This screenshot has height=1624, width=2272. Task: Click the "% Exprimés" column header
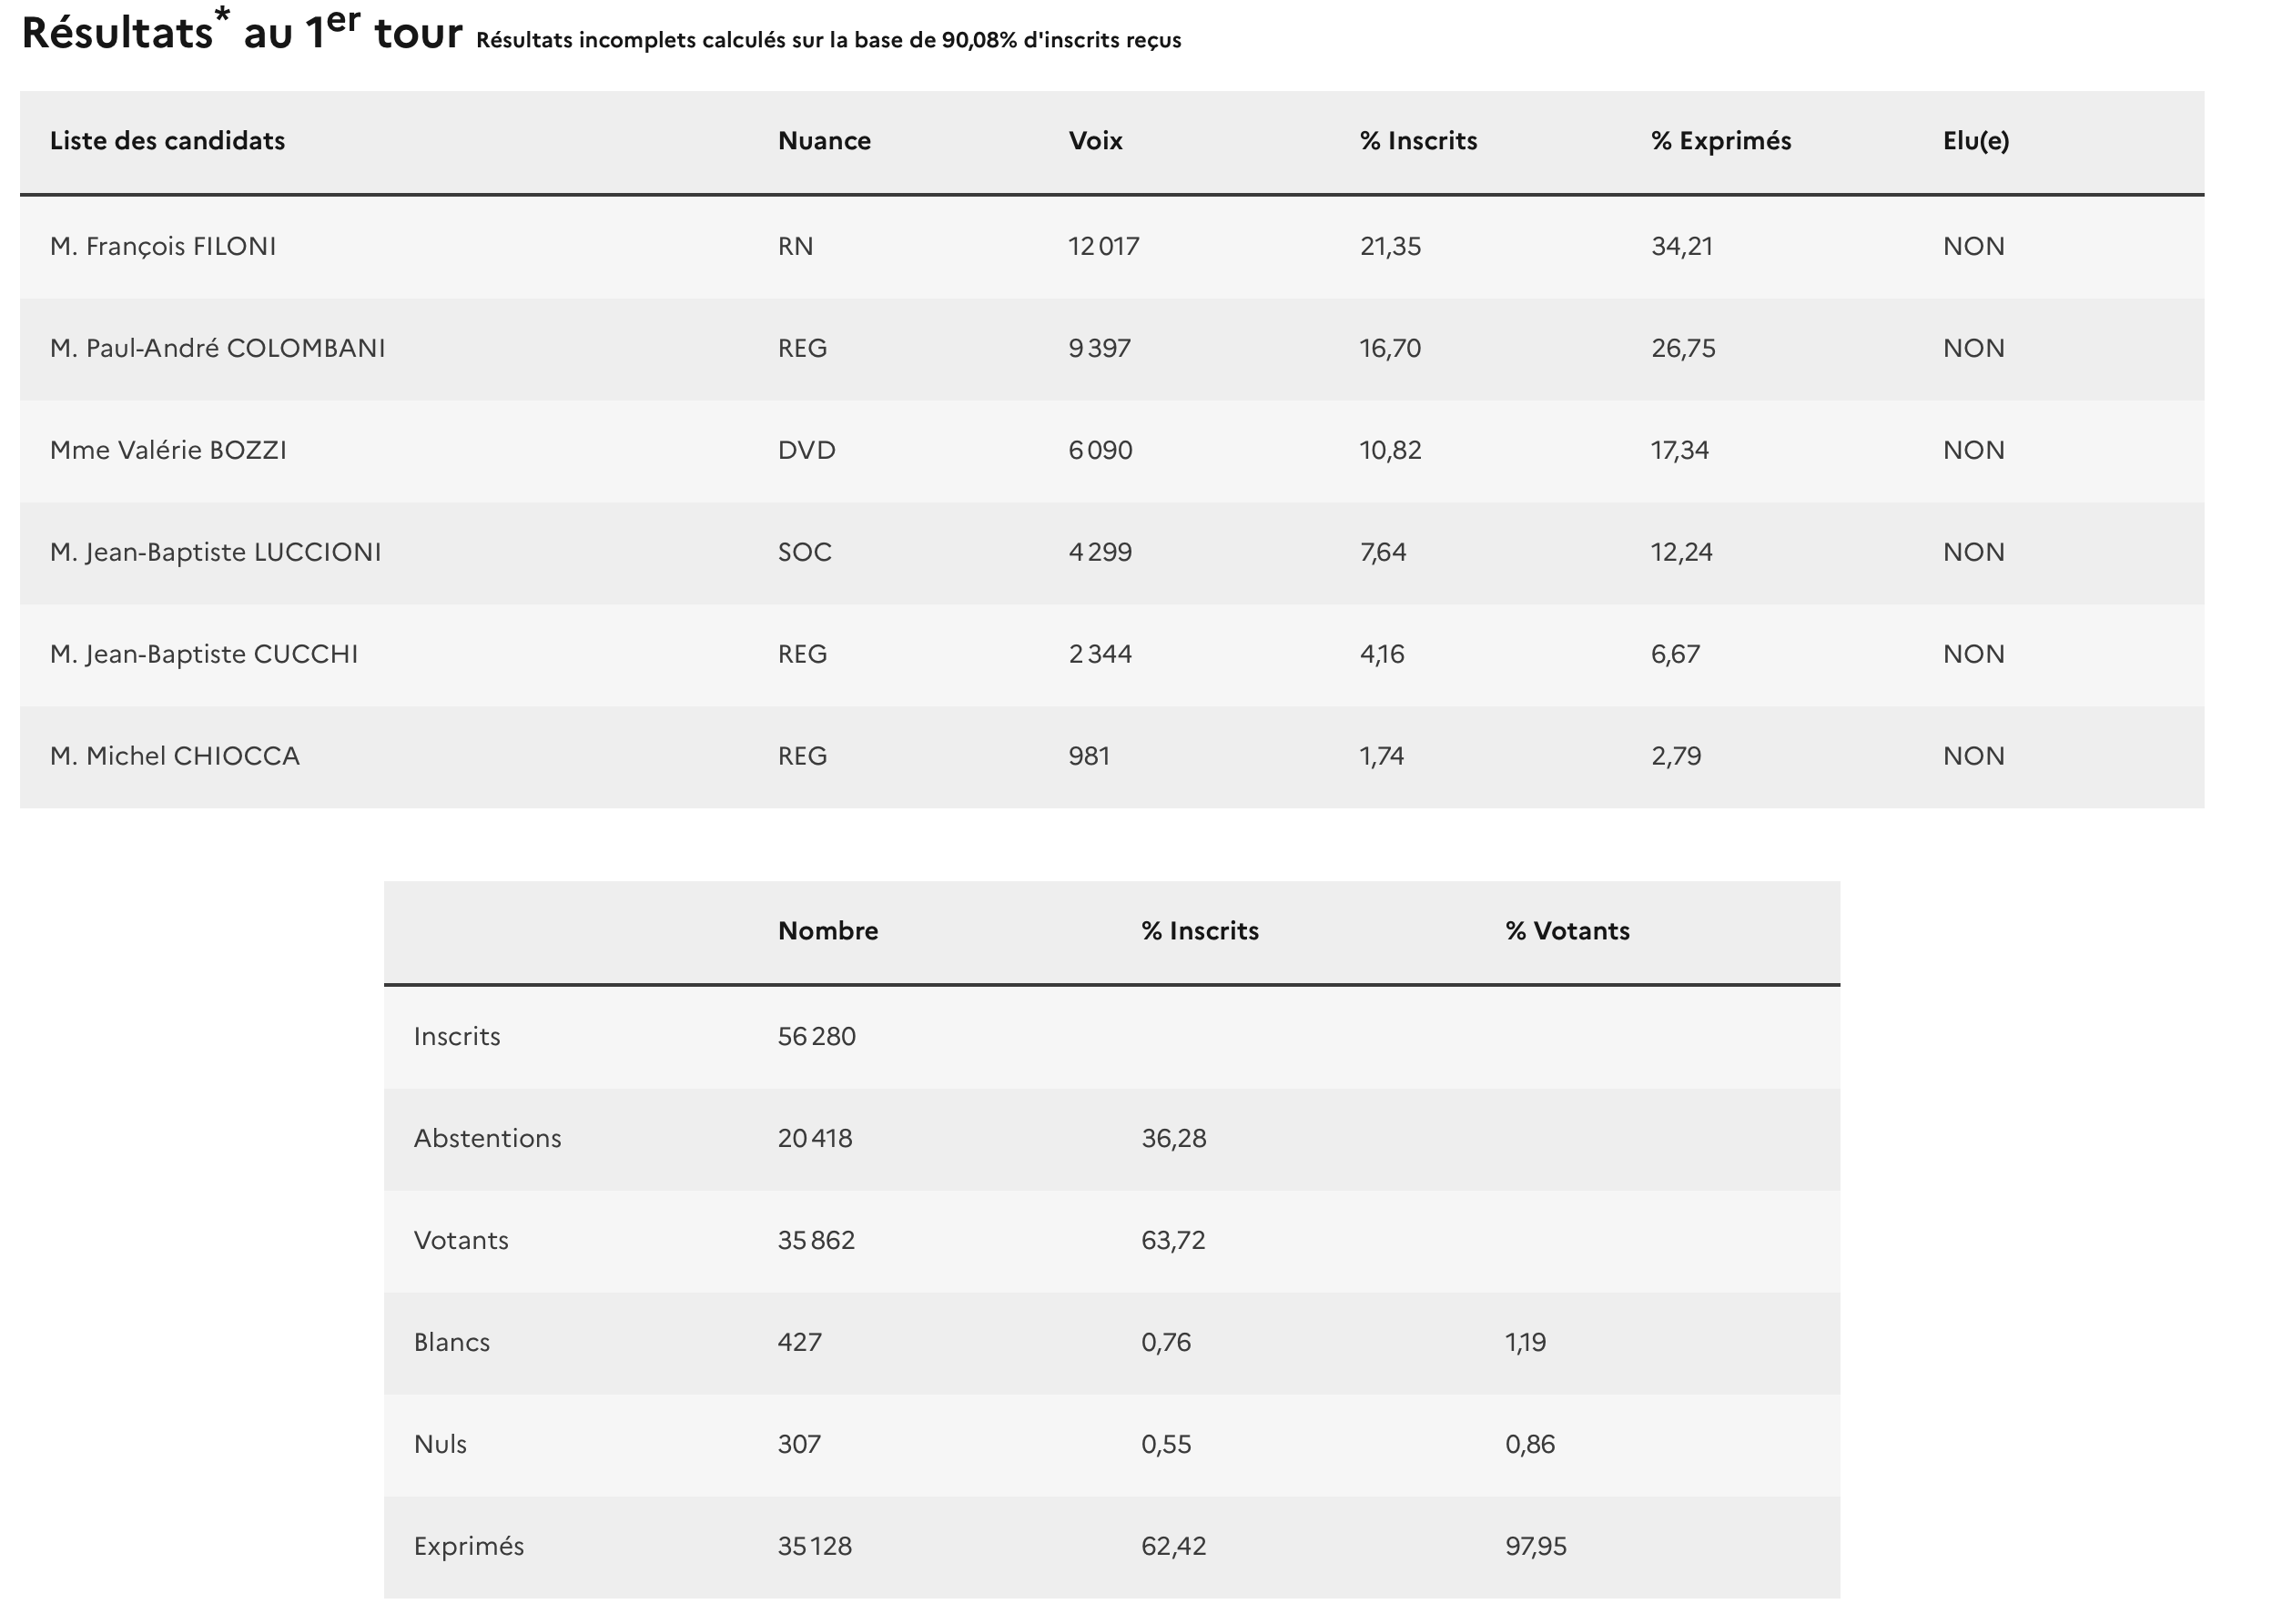[x=1720, y=141]
